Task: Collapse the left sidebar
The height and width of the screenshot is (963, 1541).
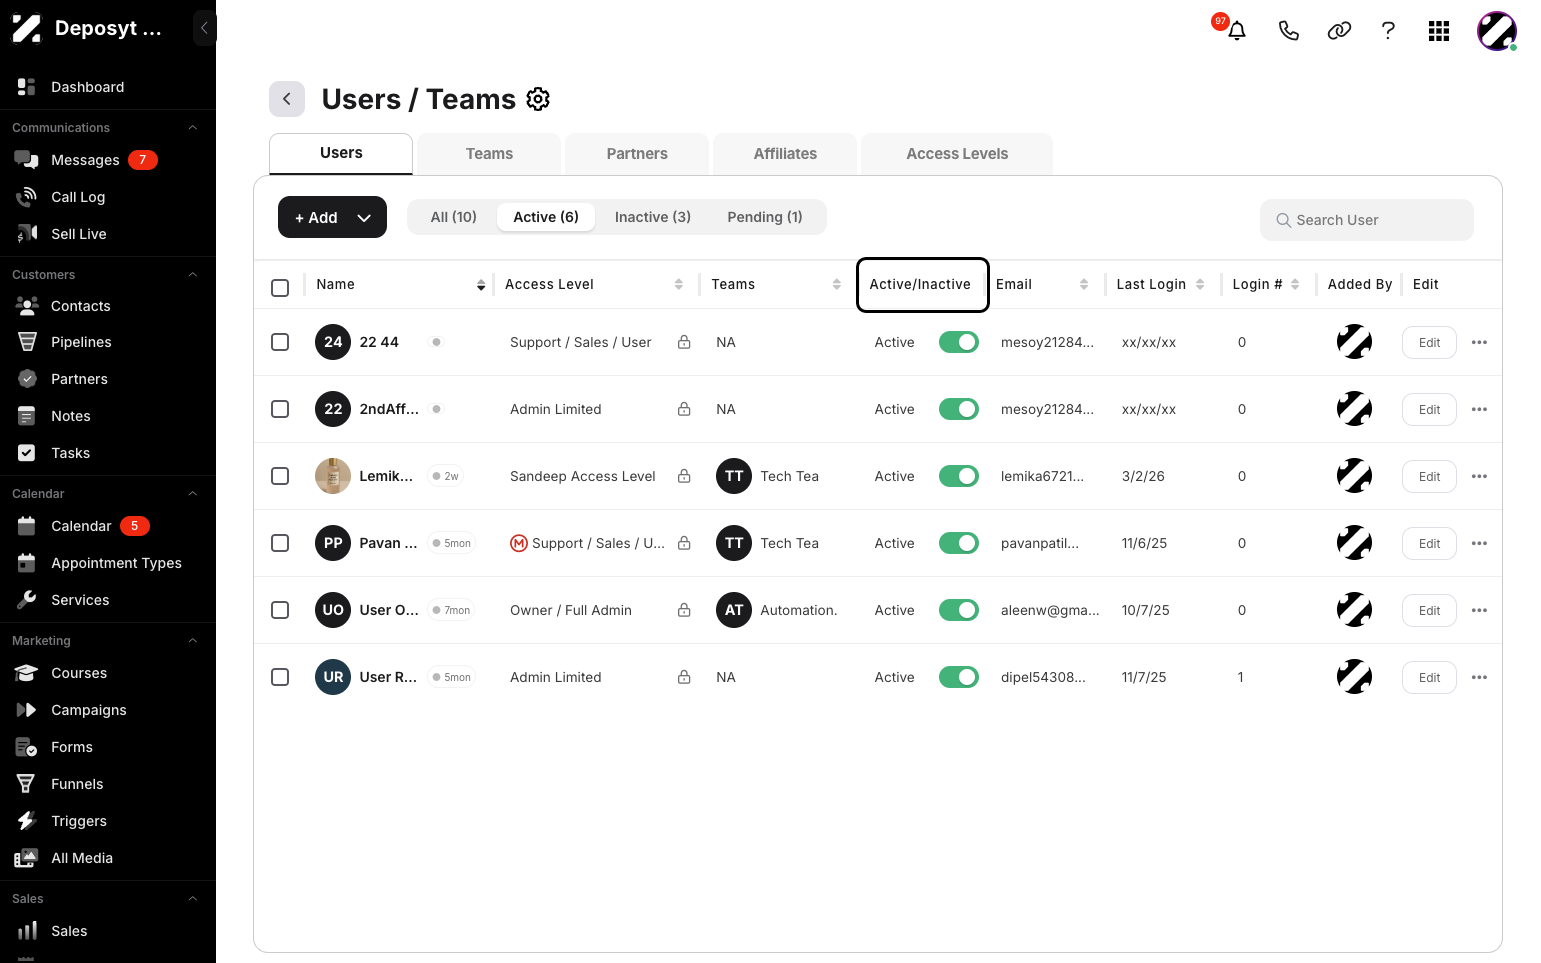Action: click(x=204, y=28)
